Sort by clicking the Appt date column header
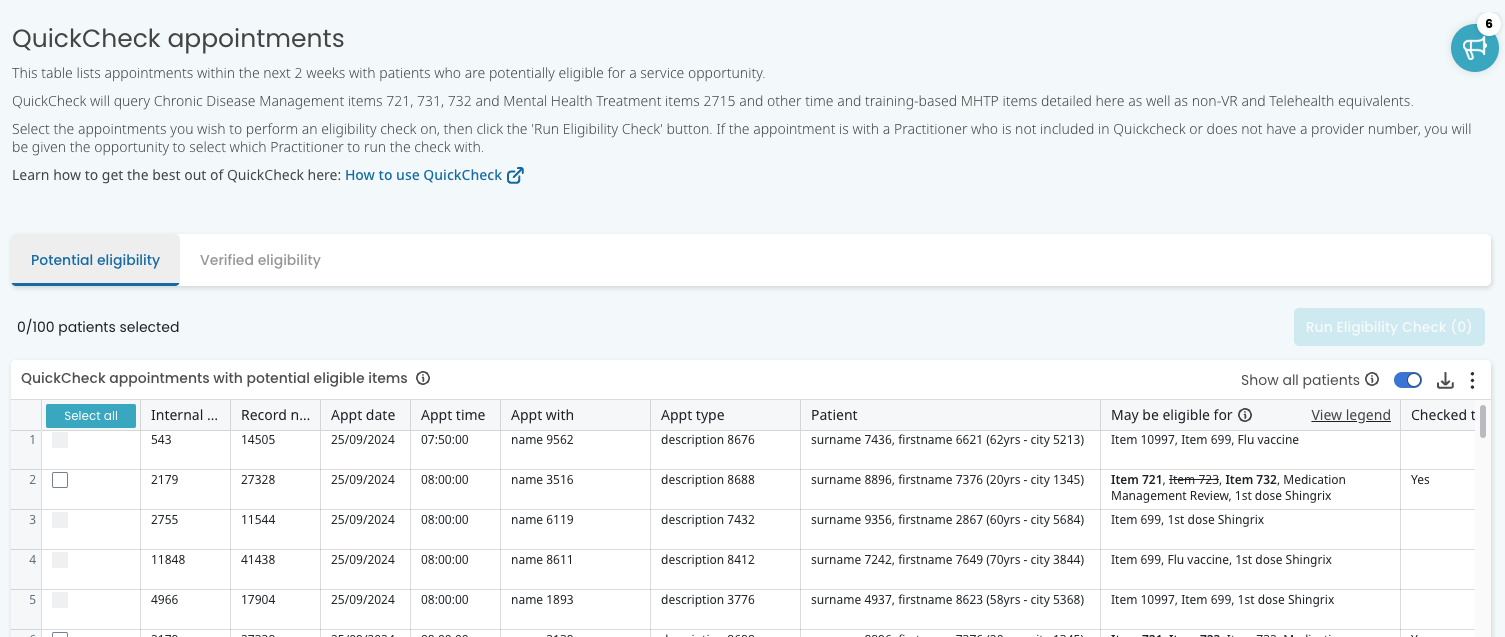Viewport: 1505px width, 637px height. (365, 415)
